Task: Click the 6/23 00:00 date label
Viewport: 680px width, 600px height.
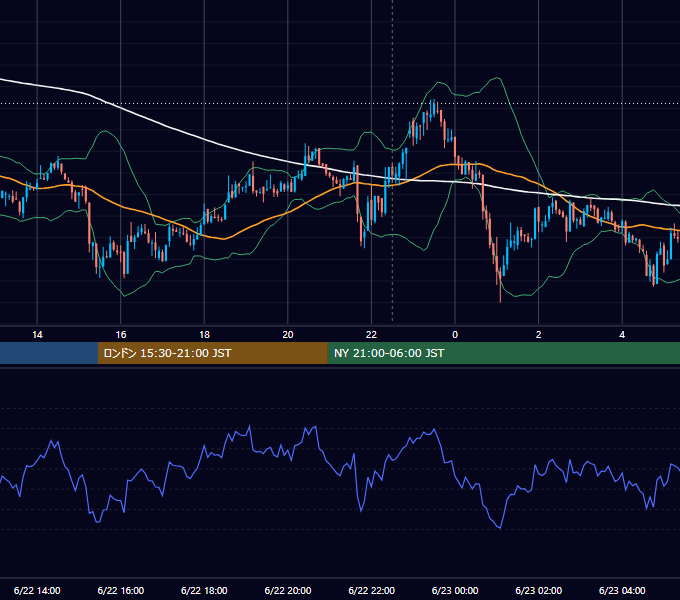Action: [455, 590]
